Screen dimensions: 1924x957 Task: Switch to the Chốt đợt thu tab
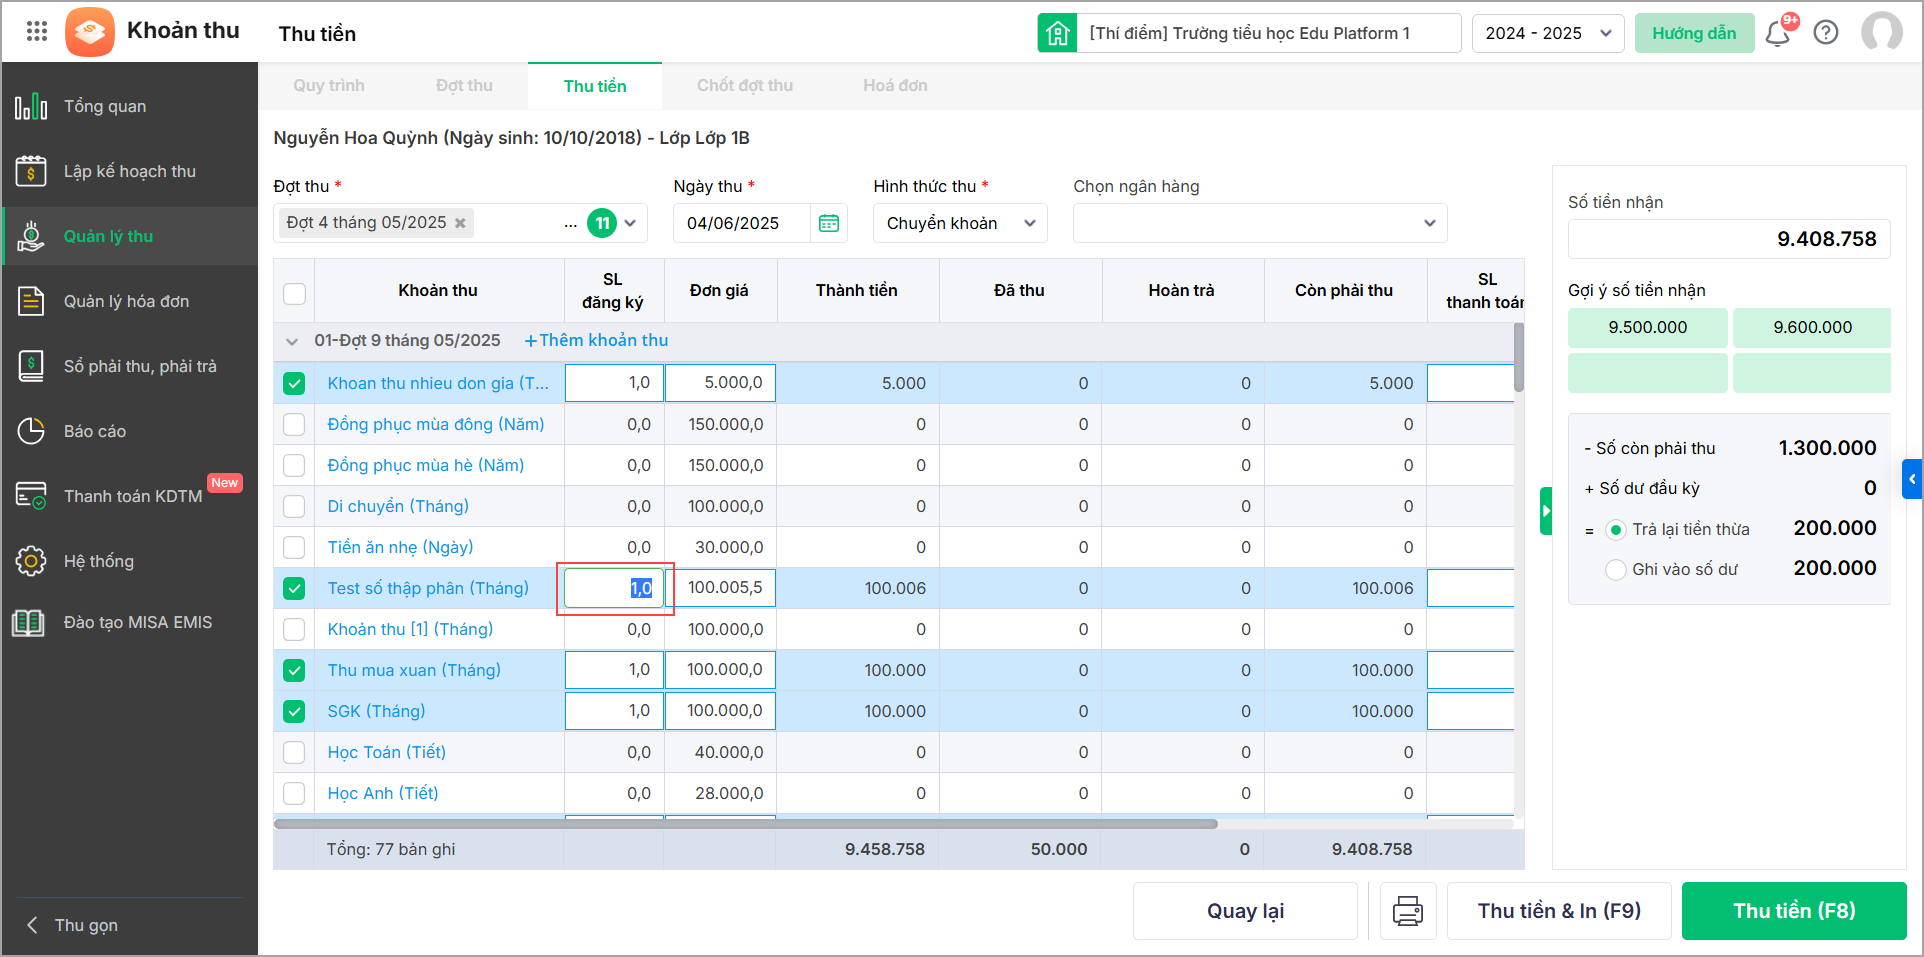[744, 86]
